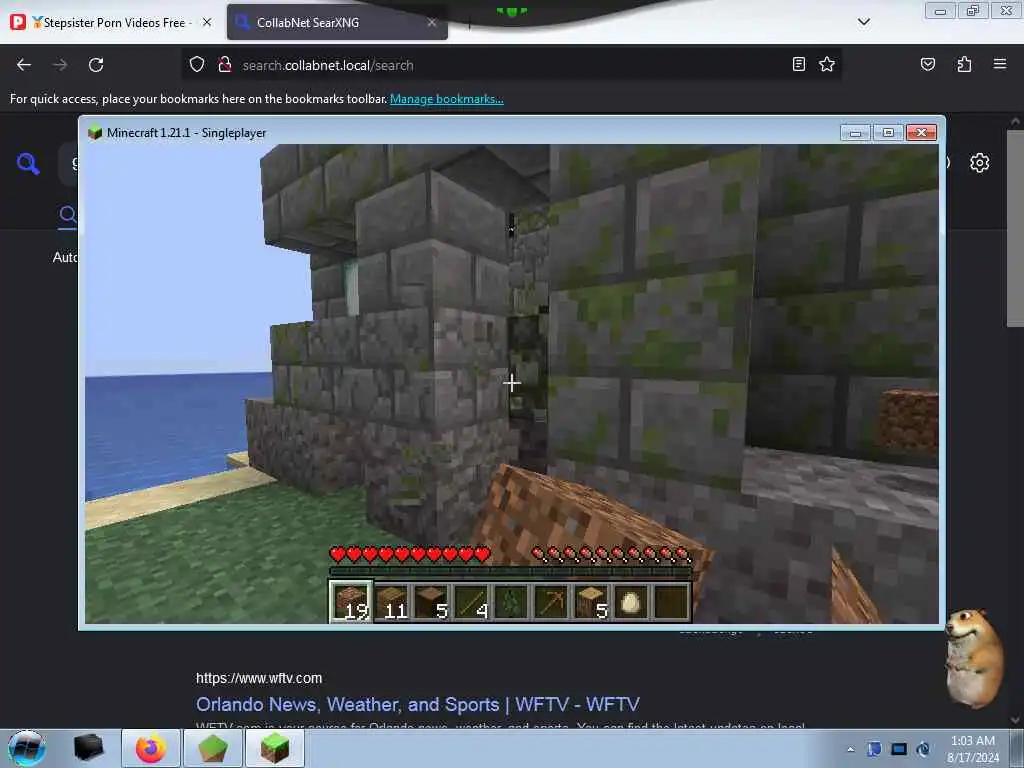Select the wooden pickaxe hotbar slot
The image size is (1024, 768).
tap(551, 601)
